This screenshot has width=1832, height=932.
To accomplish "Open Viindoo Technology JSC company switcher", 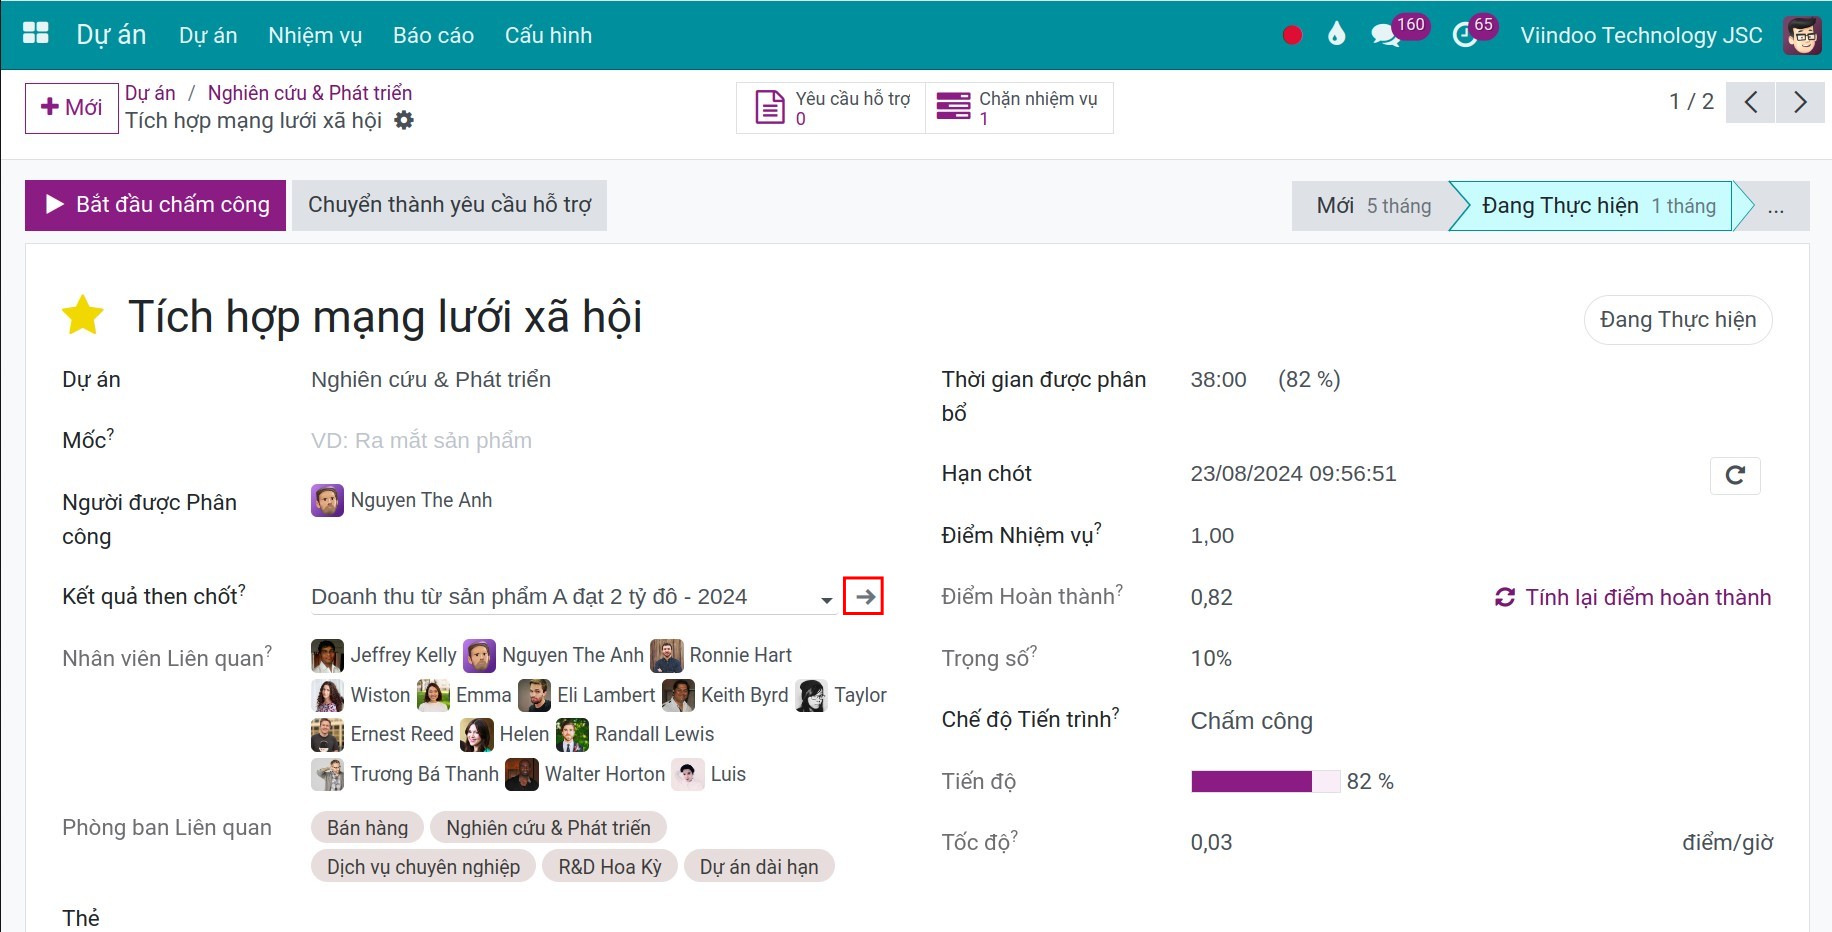I will (x=1641, y=35).
